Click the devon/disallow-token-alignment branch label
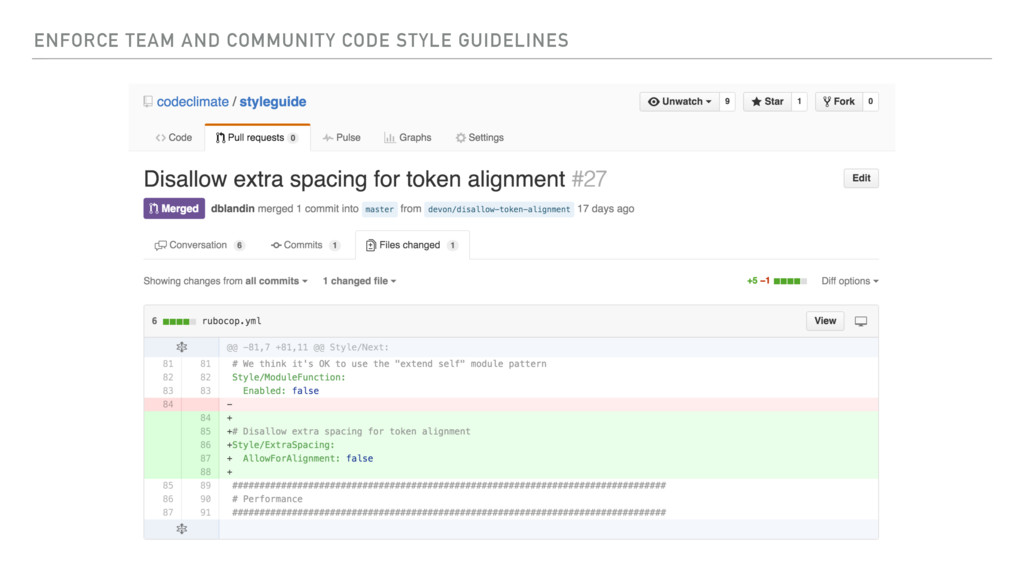This screenshot has width=1024, height=576. coord(499,210)
